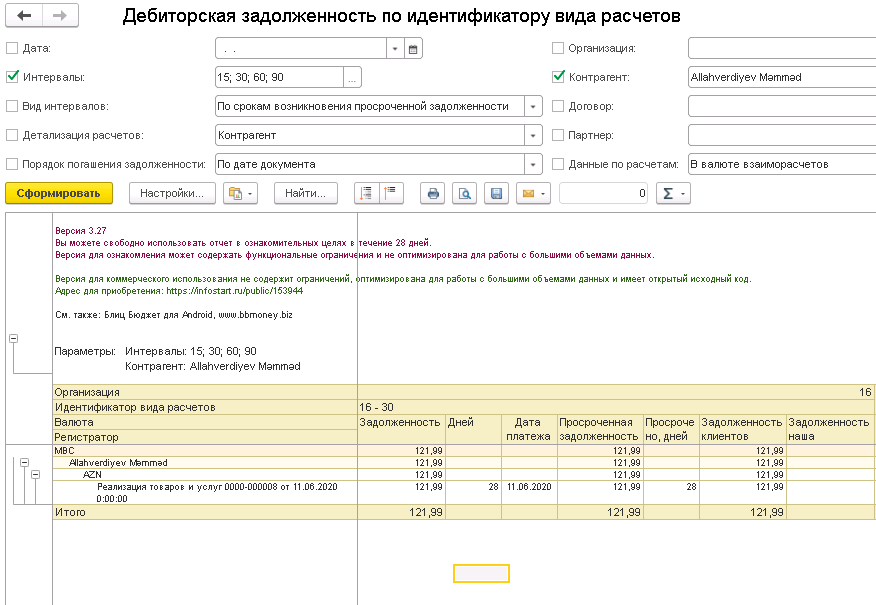
Task: Collapse the AZN currency group
Action: pos(35,474)
